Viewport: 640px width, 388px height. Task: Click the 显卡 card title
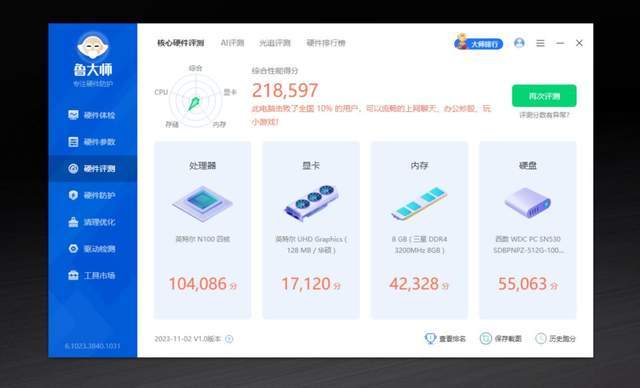coord(311,166)
